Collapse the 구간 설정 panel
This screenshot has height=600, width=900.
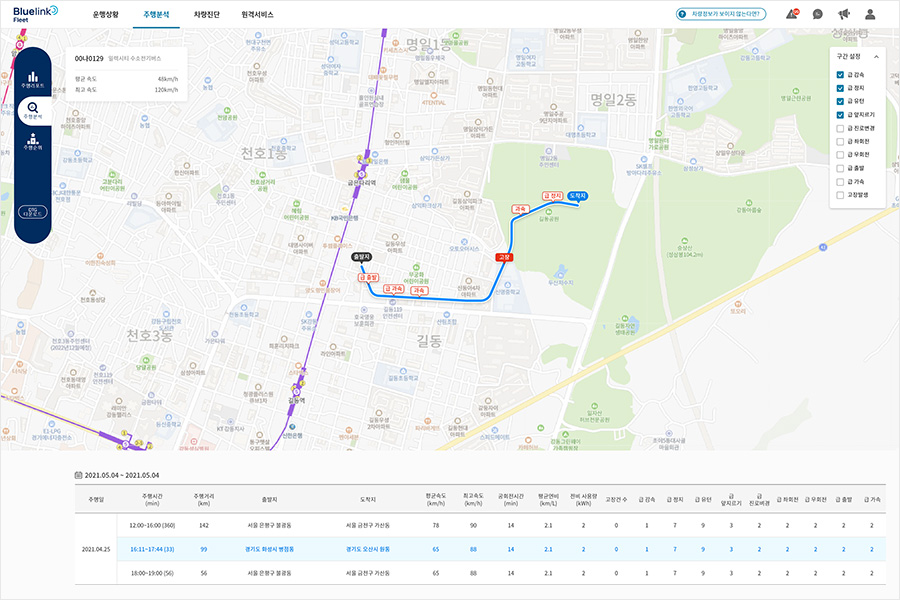[x=878, y=57]
